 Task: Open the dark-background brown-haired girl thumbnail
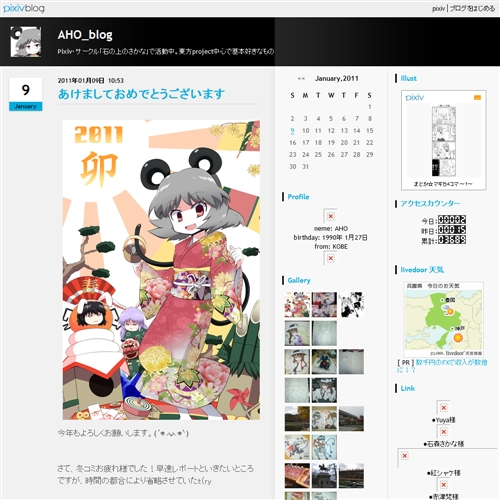324,390
